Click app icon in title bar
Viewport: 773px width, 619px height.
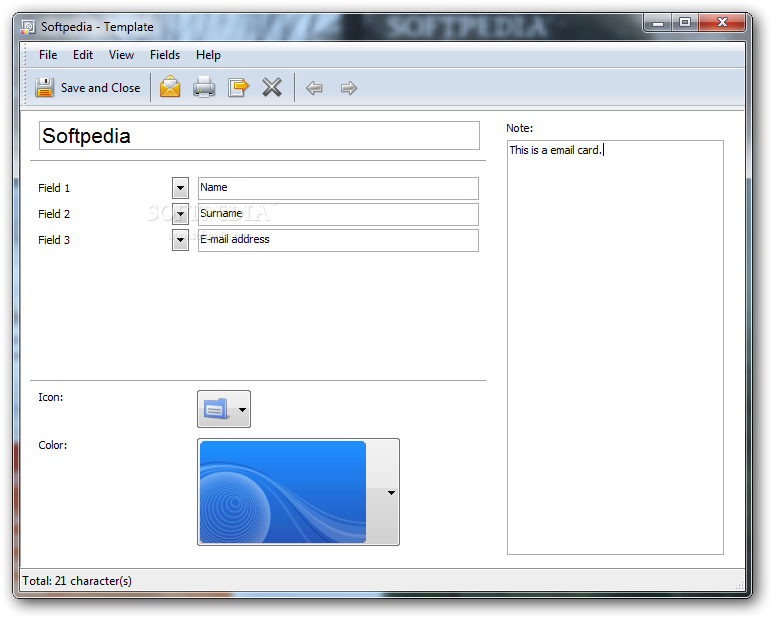click(28, 27)
